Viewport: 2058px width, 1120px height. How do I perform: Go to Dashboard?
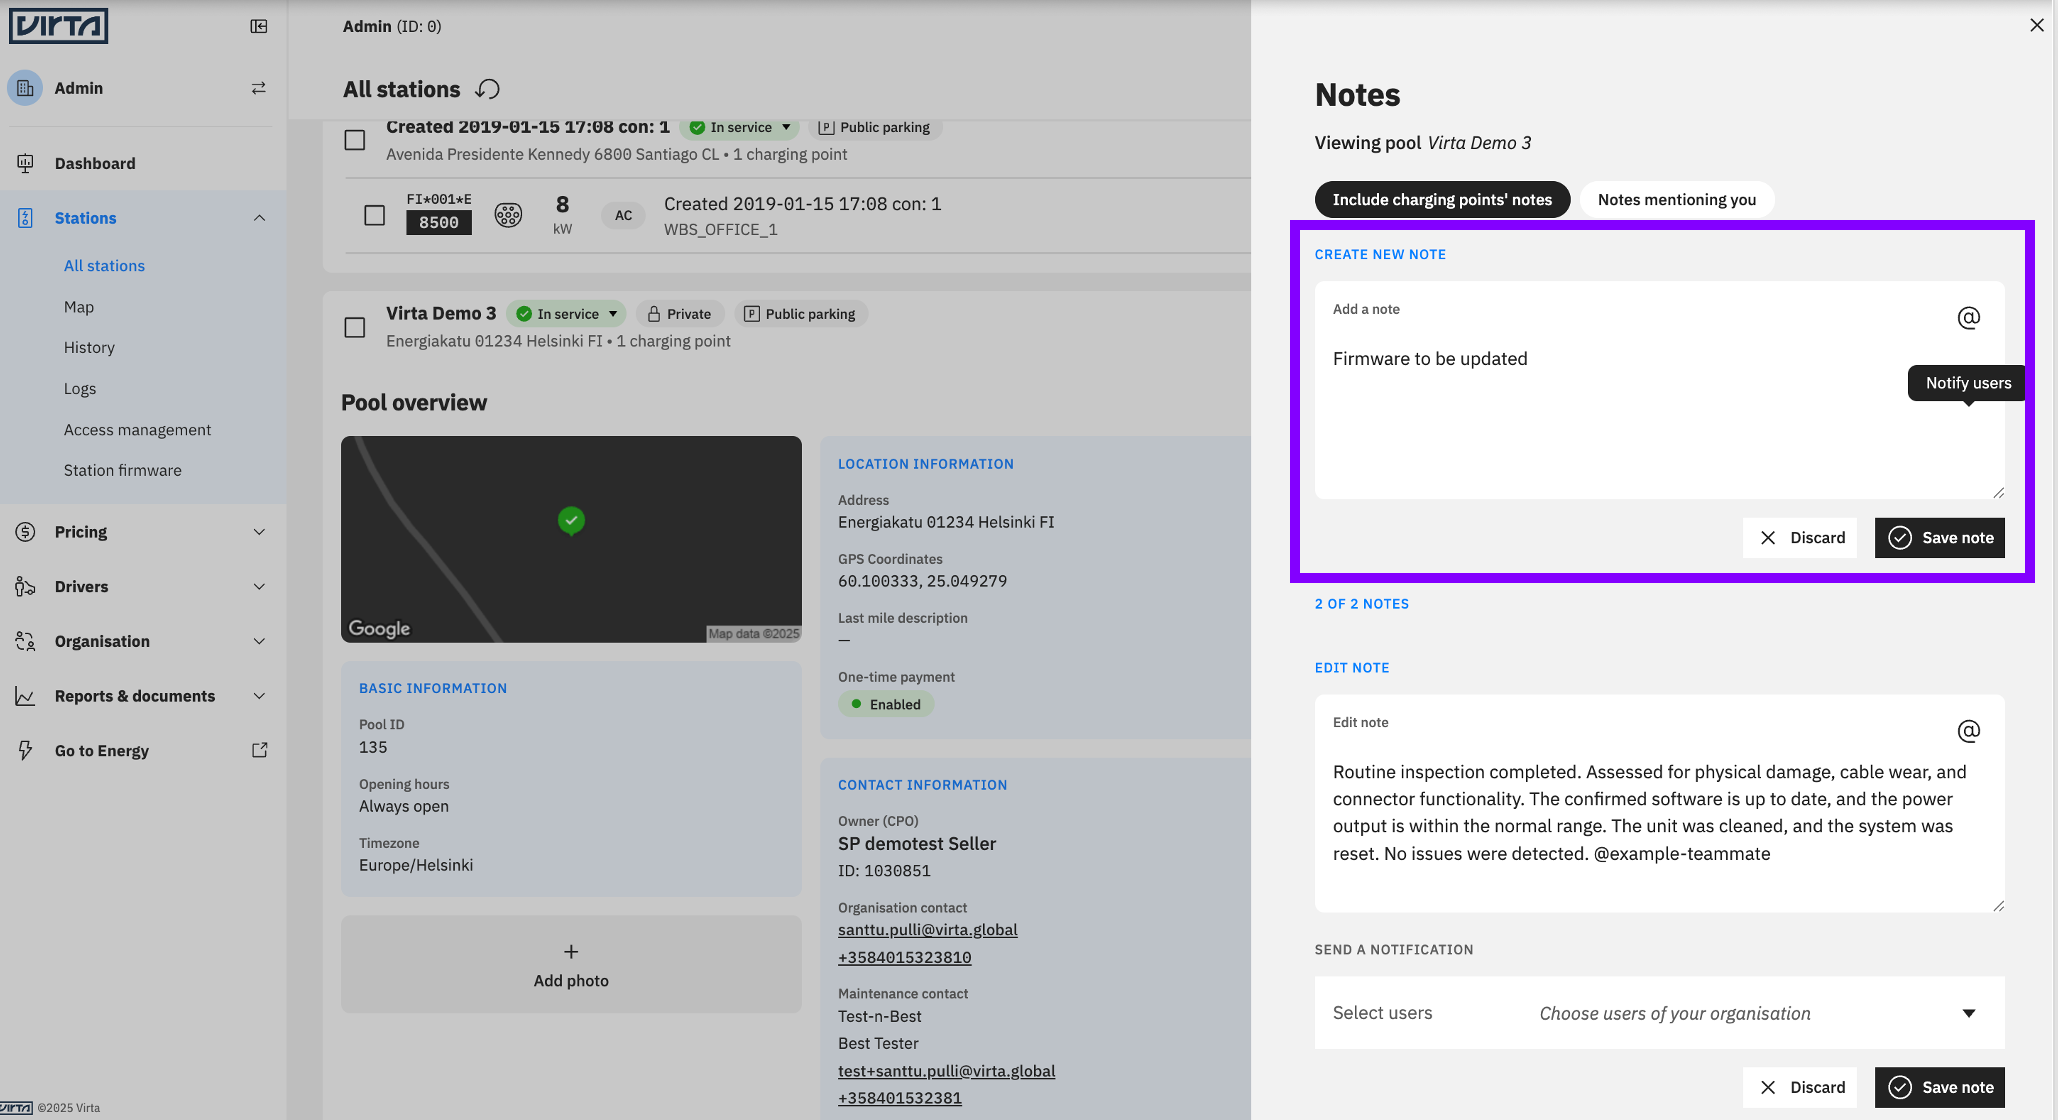point(95,163)
